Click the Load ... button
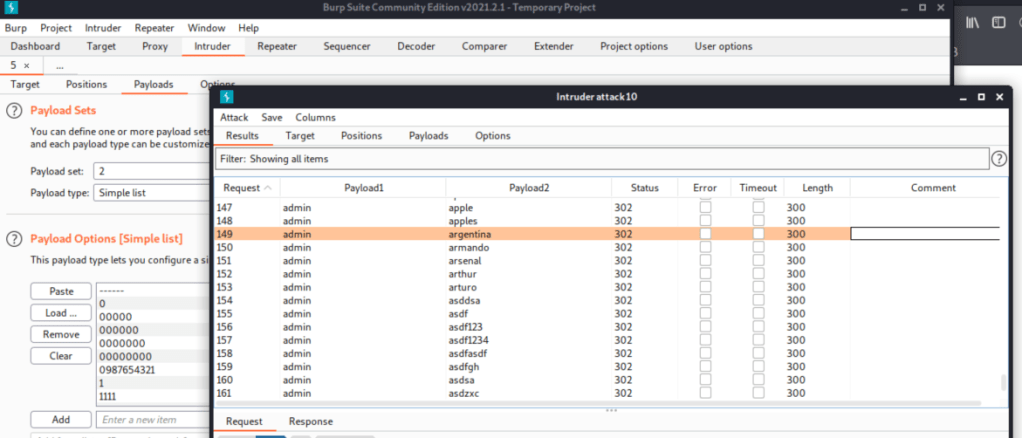1022x438 pixels. pos(60,313)
